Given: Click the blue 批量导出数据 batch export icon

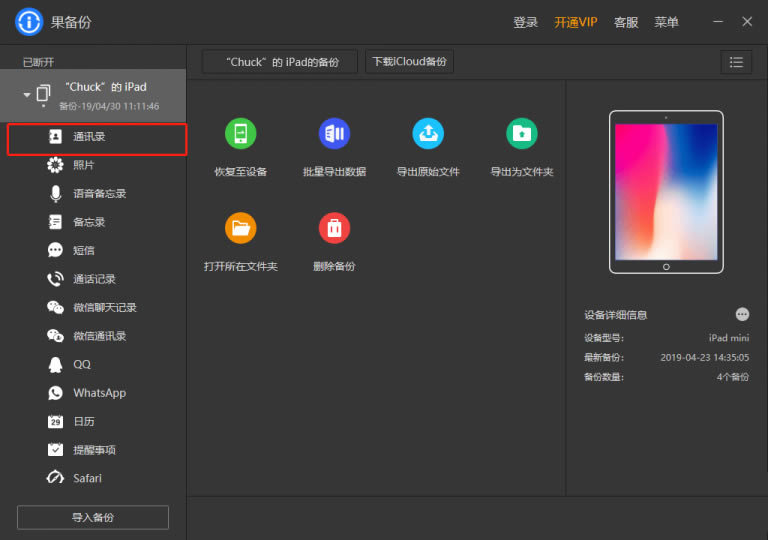Looking at the screenshot, I should click(x=334, y=134).
